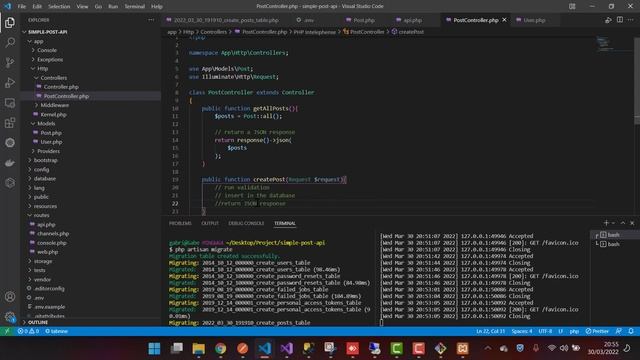The height and width of the screenshot is (360, 640).
Task: Split the editor to the right
Action: pos(620,20)
